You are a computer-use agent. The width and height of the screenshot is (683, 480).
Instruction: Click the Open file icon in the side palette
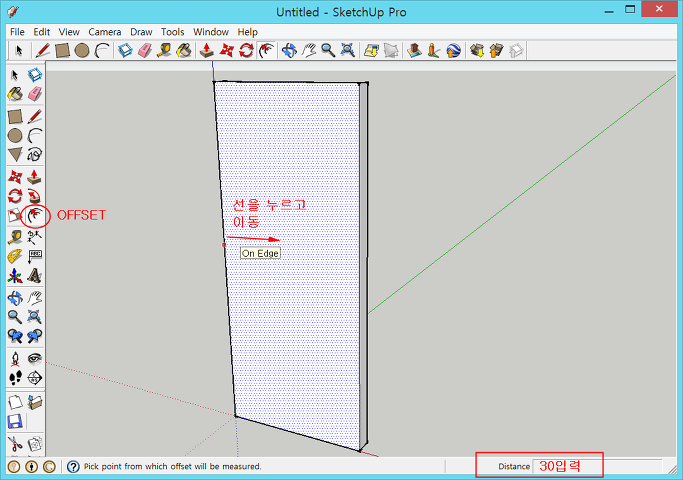click(x=34, y=402)
